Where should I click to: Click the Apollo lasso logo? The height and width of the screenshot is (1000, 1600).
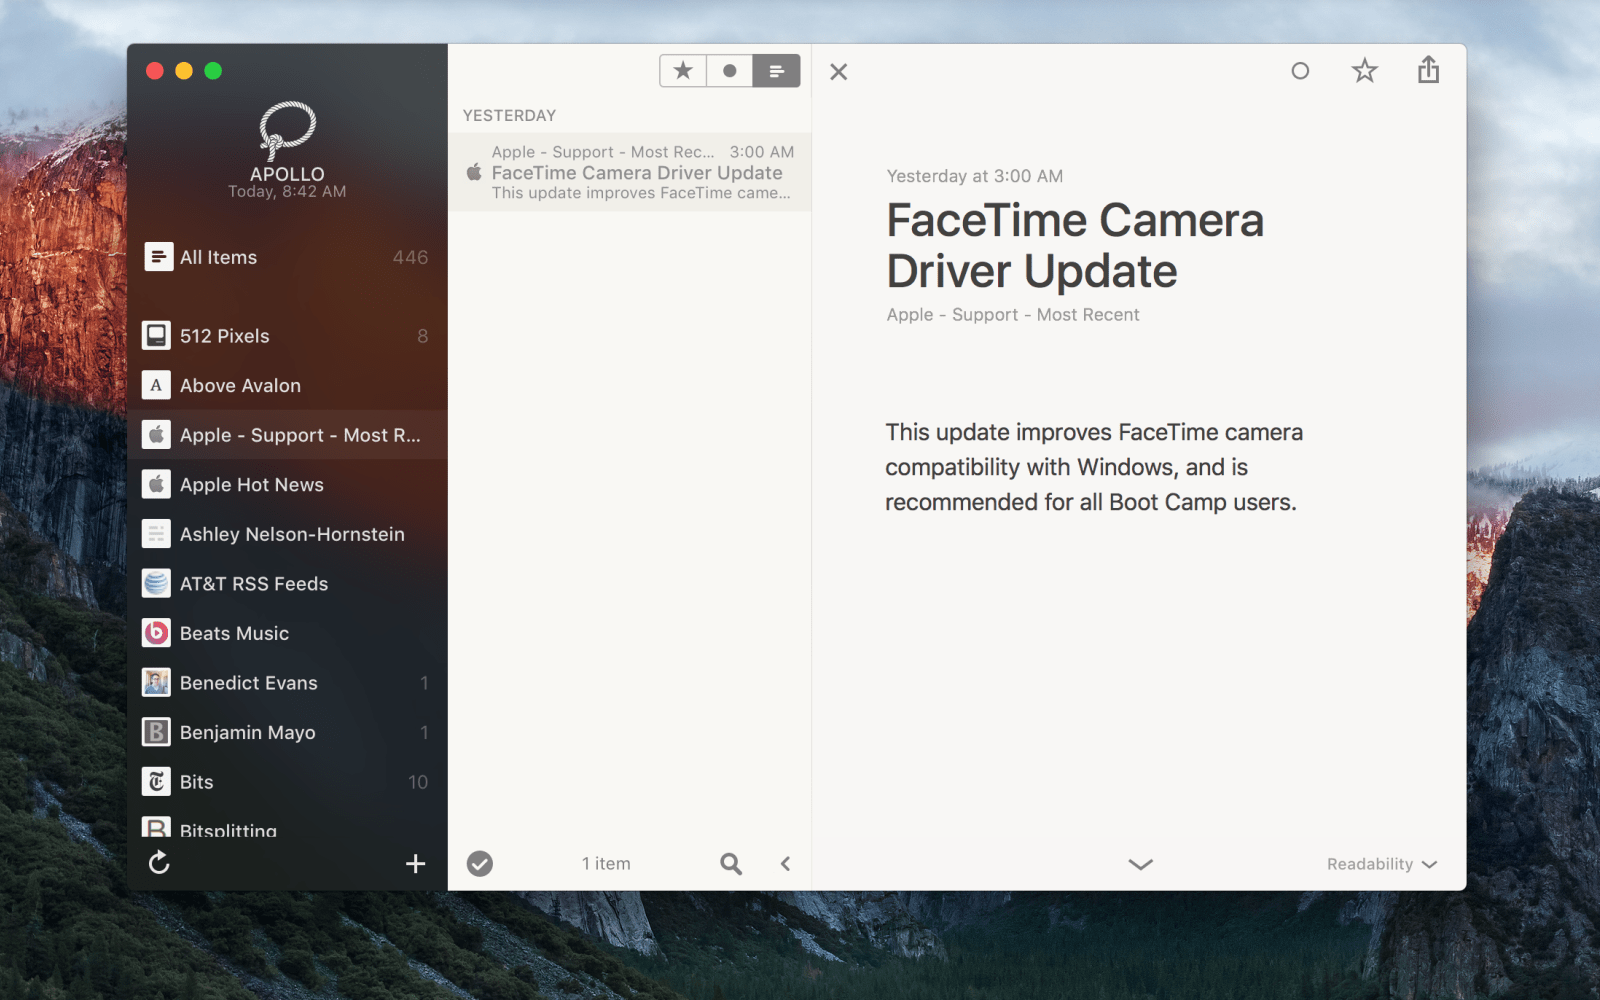287,130
